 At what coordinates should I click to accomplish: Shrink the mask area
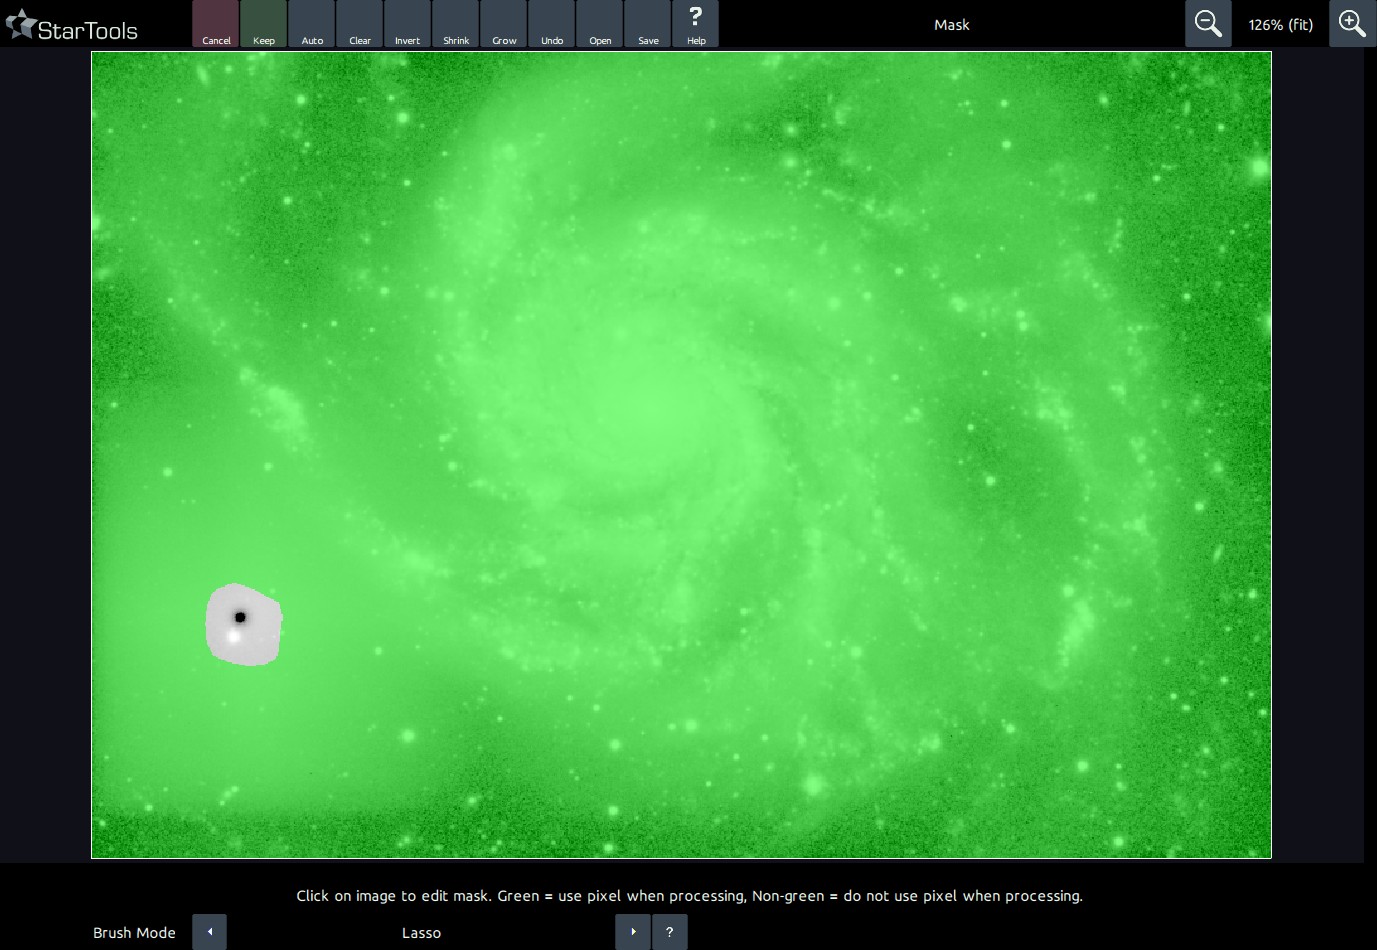[x=456, y=24]
